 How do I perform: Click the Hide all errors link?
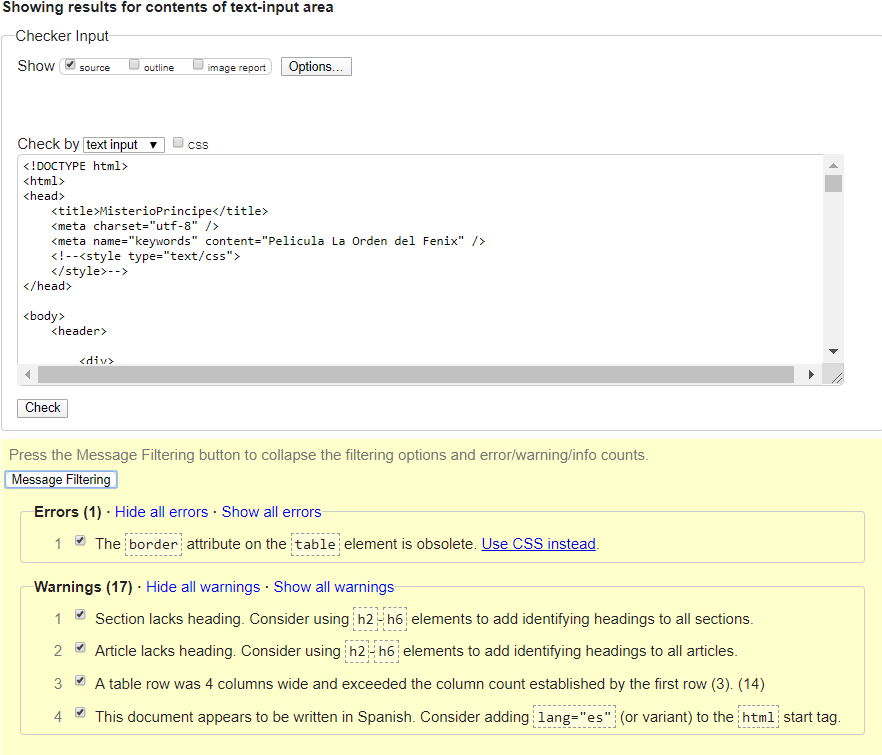pyautogui.click(x=161, y=511)
